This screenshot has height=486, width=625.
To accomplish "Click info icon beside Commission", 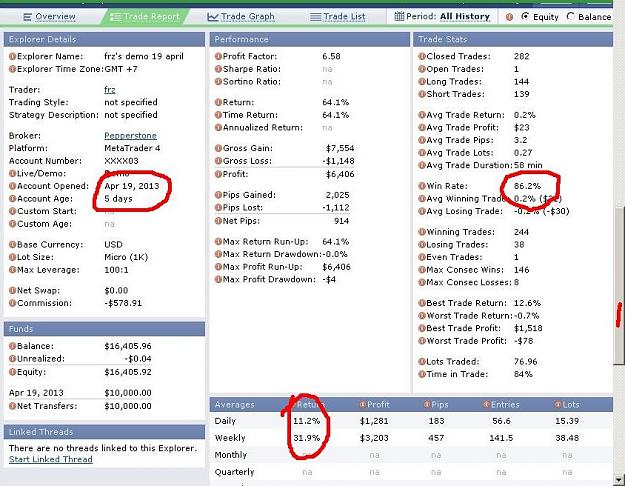I will click(x=12, y=303).
